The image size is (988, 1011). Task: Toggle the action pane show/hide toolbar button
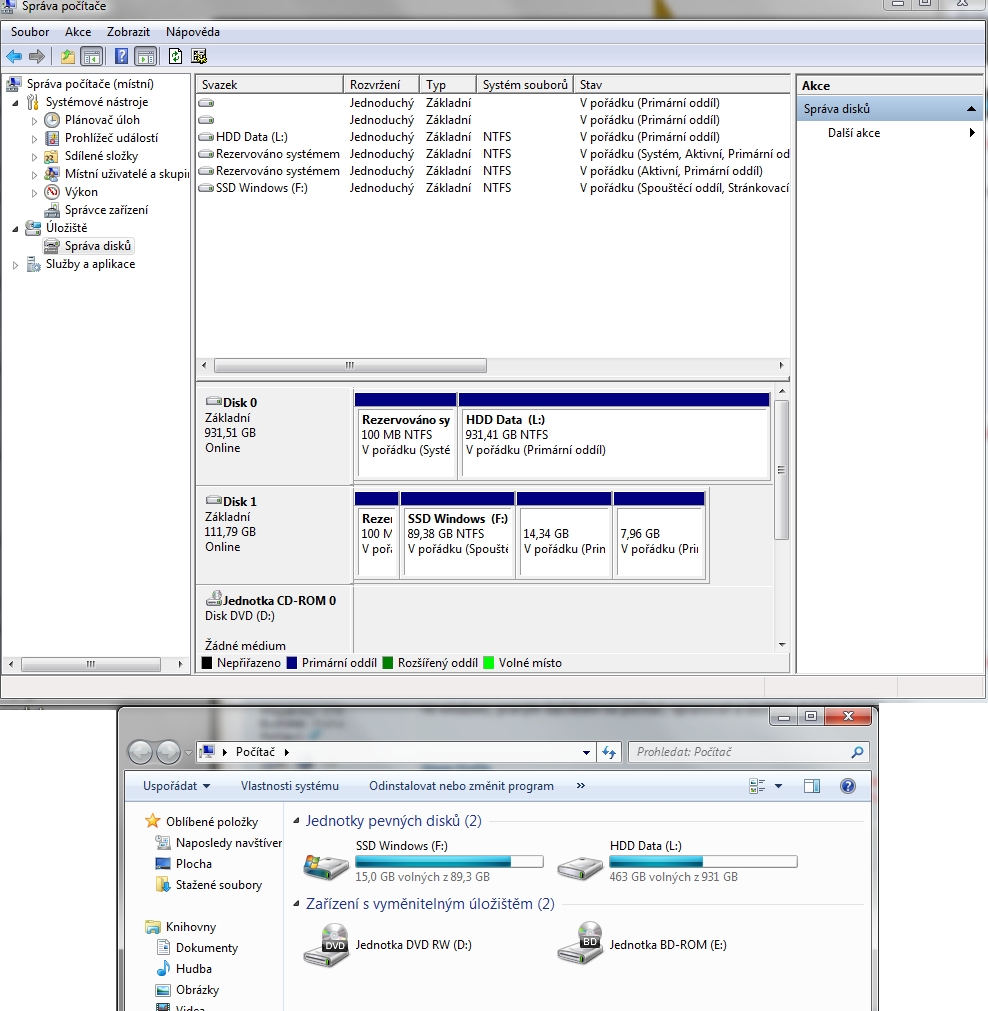click(145, 56)
